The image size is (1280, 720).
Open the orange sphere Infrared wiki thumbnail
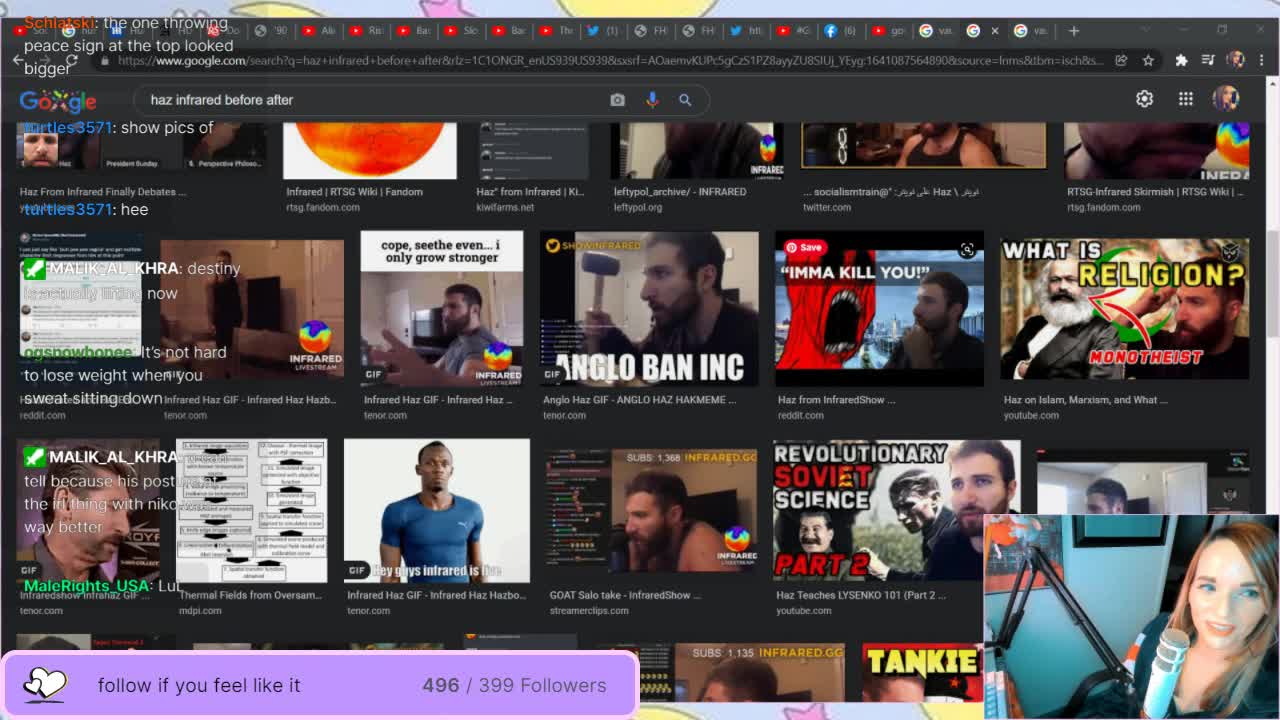coord(370,150)
